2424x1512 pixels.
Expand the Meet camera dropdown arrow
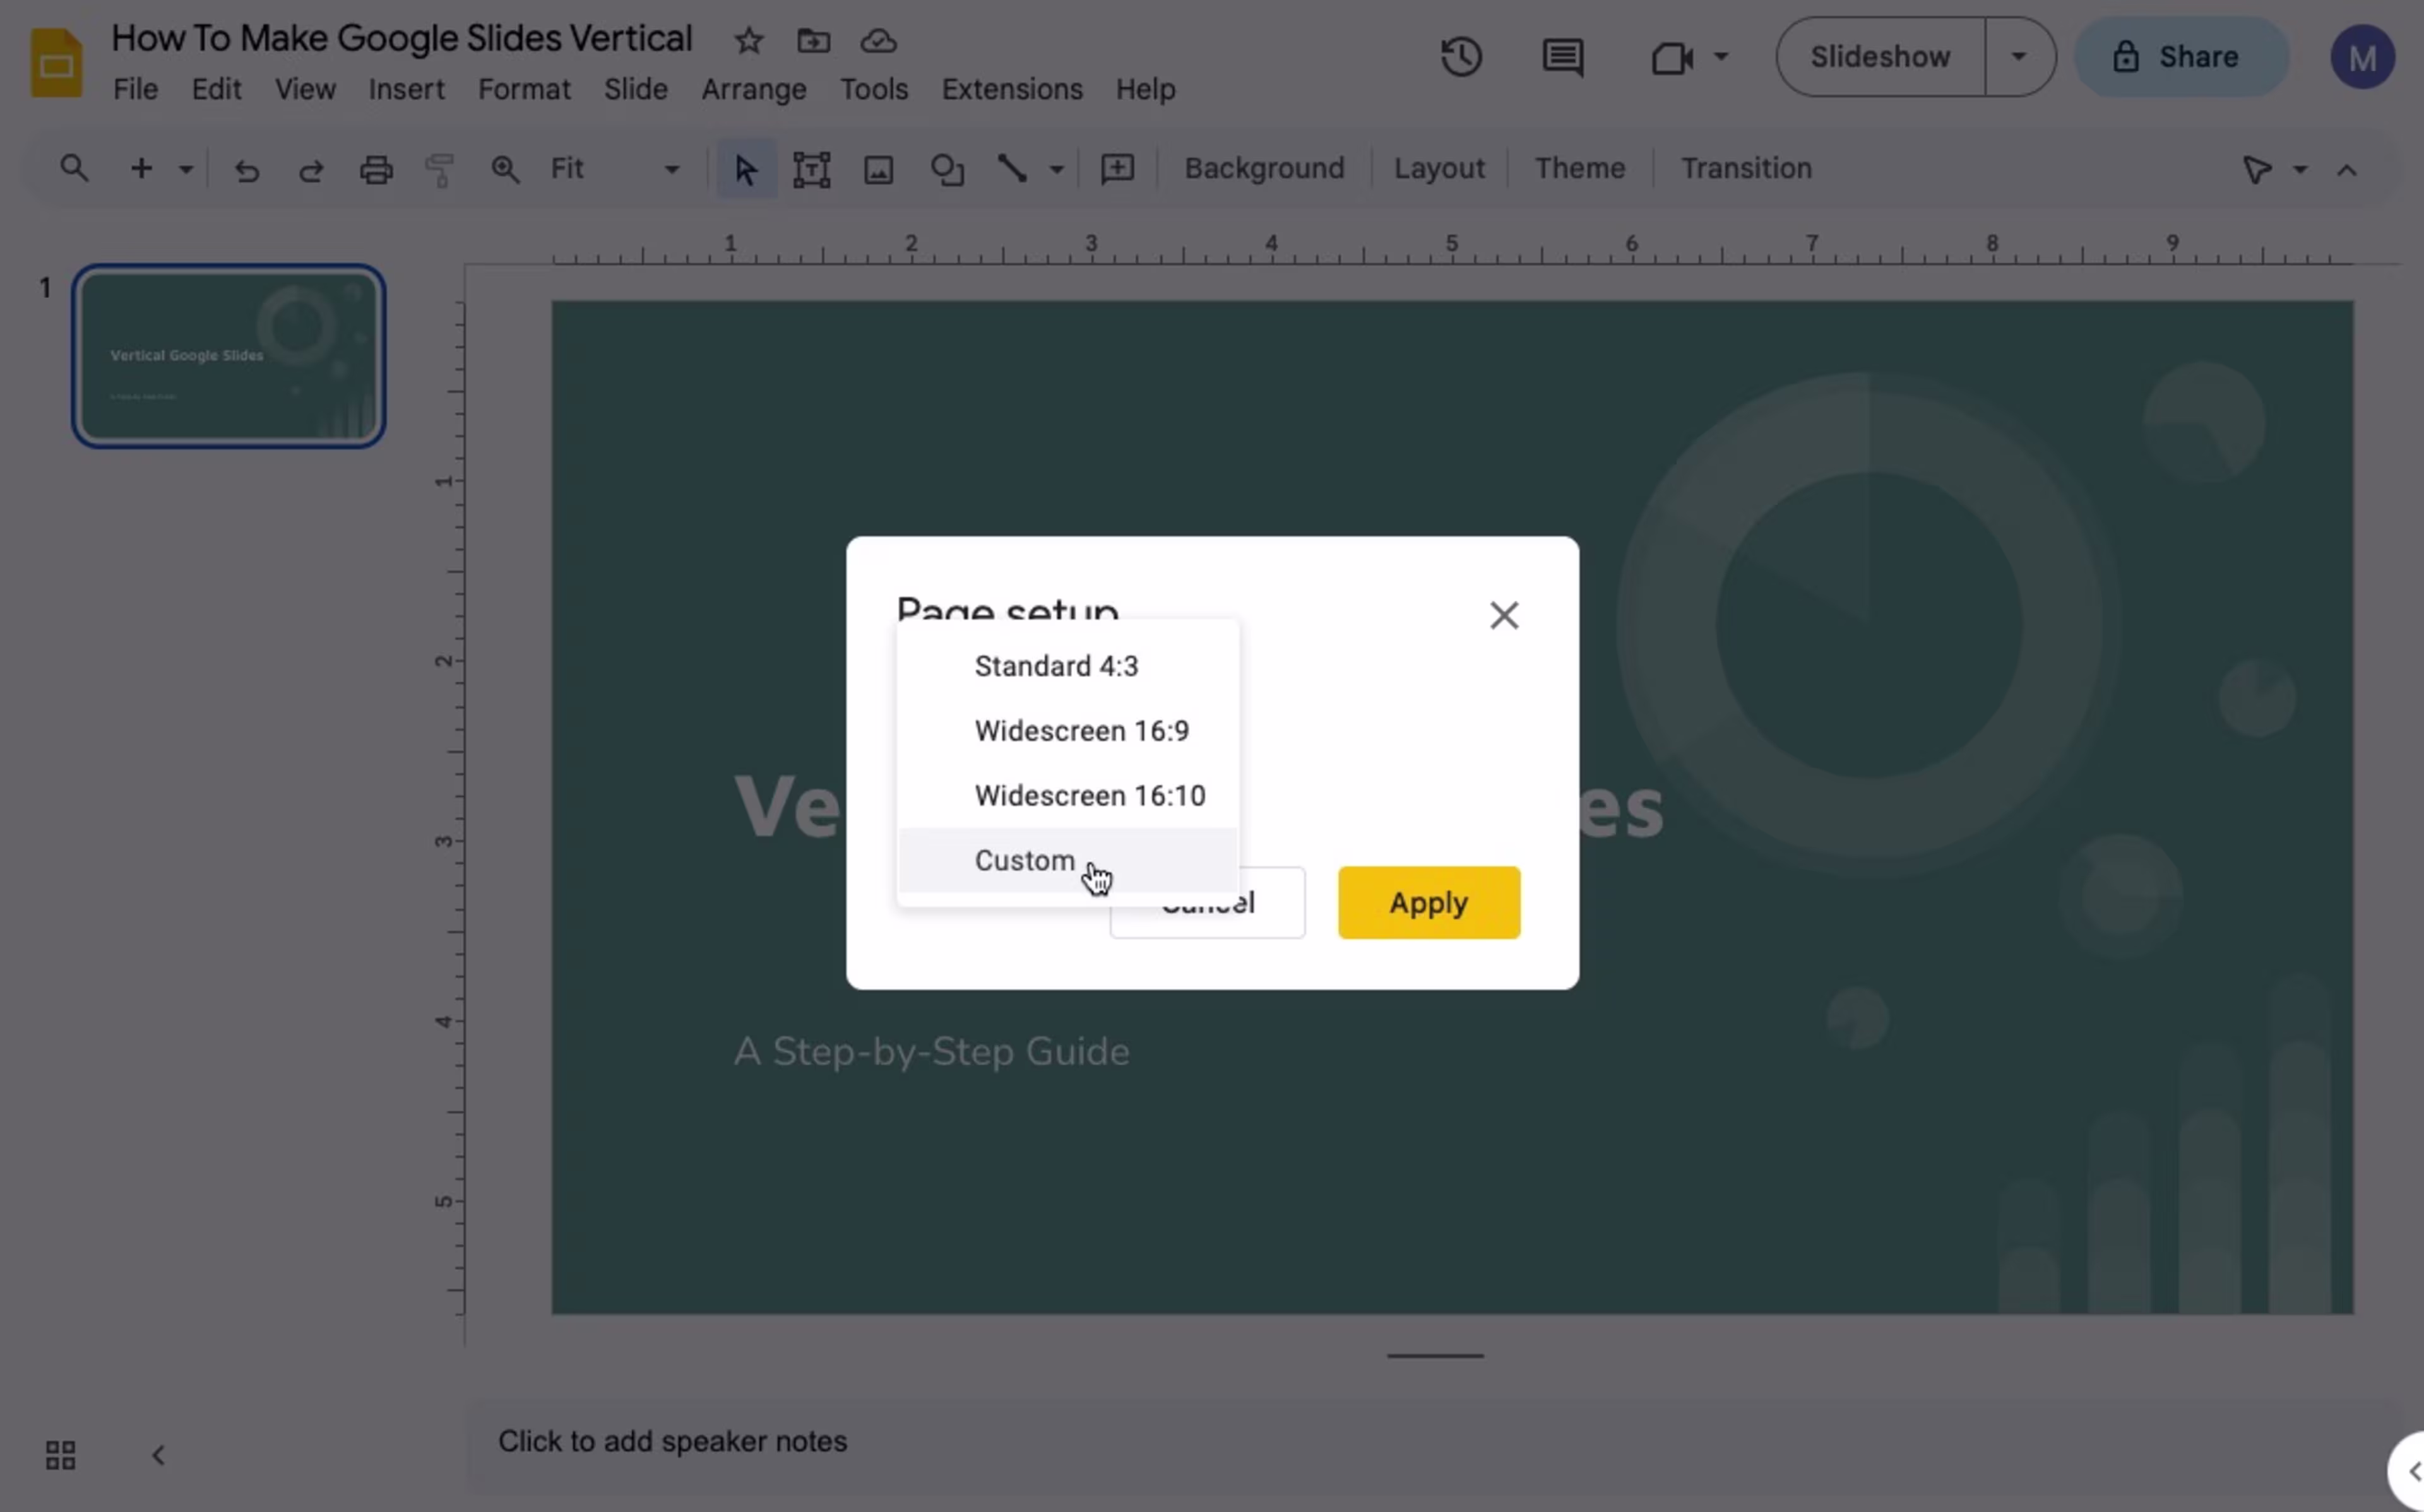(x=1721, y=57)
